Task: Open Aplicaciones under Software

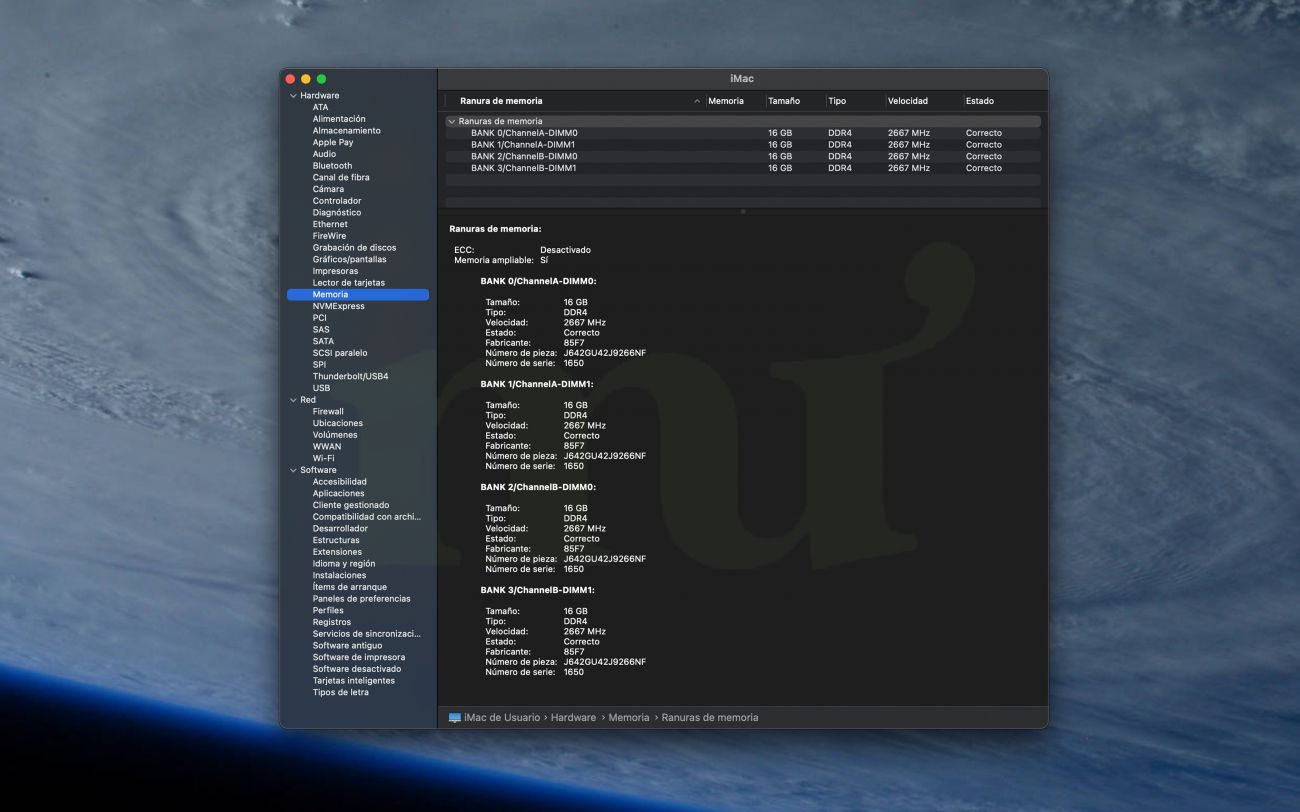Action: (x=338, y=493)
